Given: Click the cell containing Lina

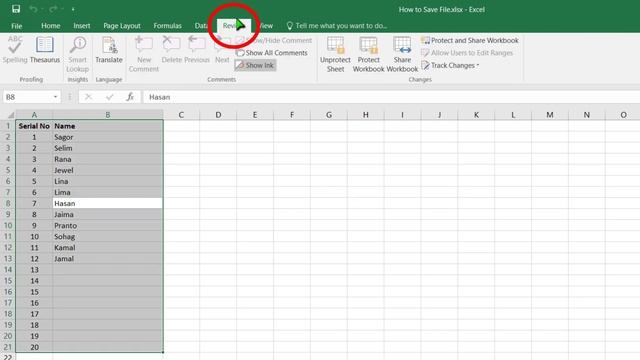Looking at the screenshot, I should tap(108, 181).
